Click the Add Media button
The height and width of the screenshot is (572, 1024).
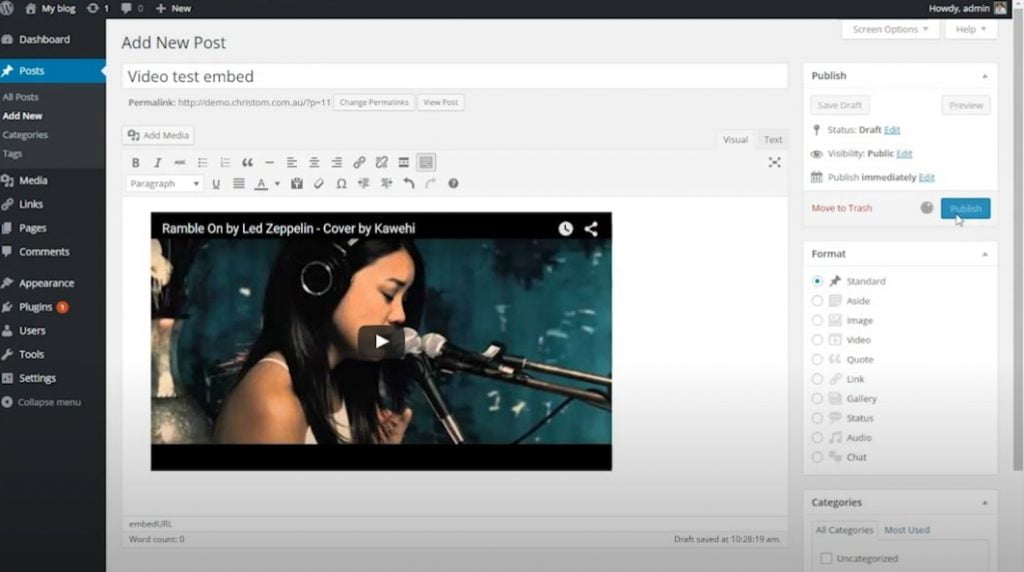coord(158,135)
